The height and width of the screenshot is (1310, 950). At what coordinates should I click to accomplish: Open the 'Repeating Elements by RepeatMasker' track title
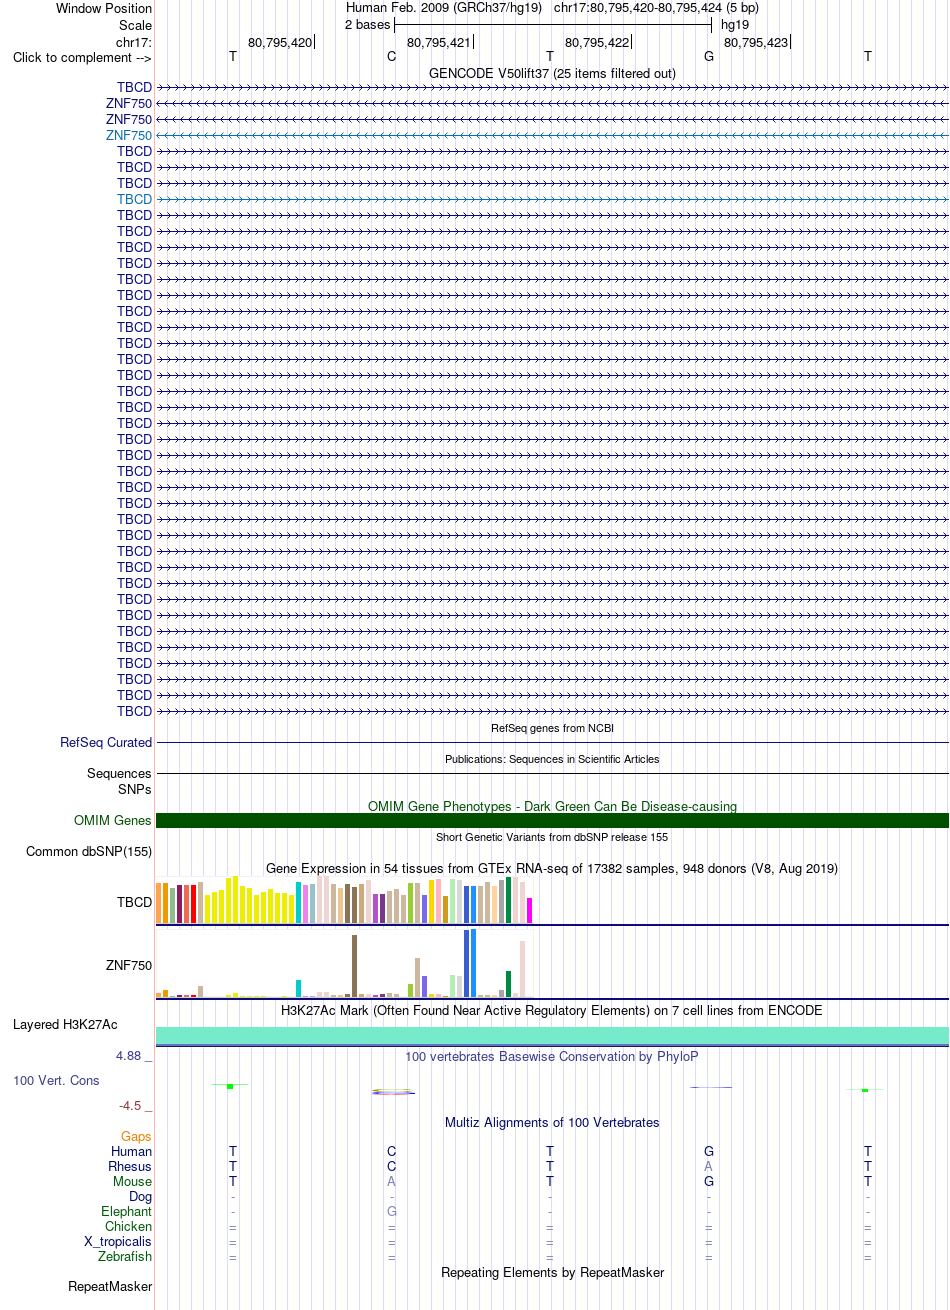552,1273
